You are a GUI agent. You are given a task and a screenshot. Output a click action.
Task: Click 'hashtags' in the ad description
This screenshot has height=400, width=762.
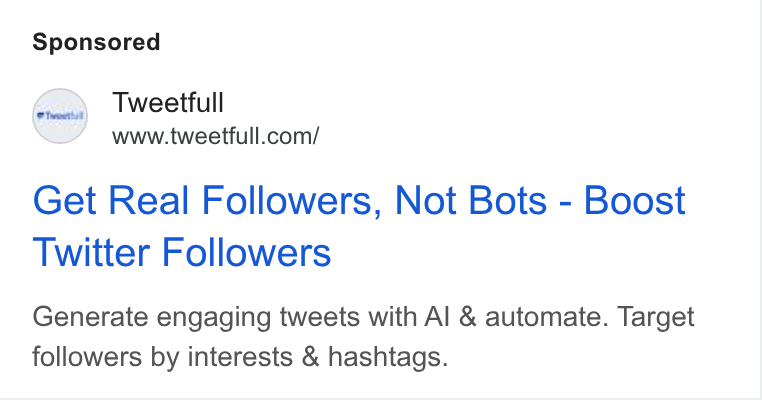(x=388, y=357)
